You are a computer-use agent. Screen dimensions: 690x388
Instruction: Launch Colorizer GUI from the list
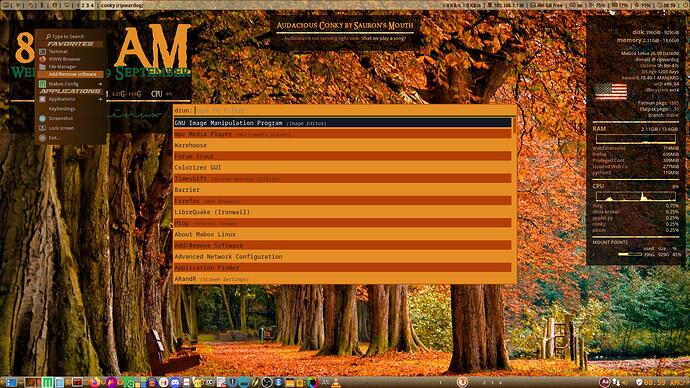pyautogui.click(x=343, y=168)
